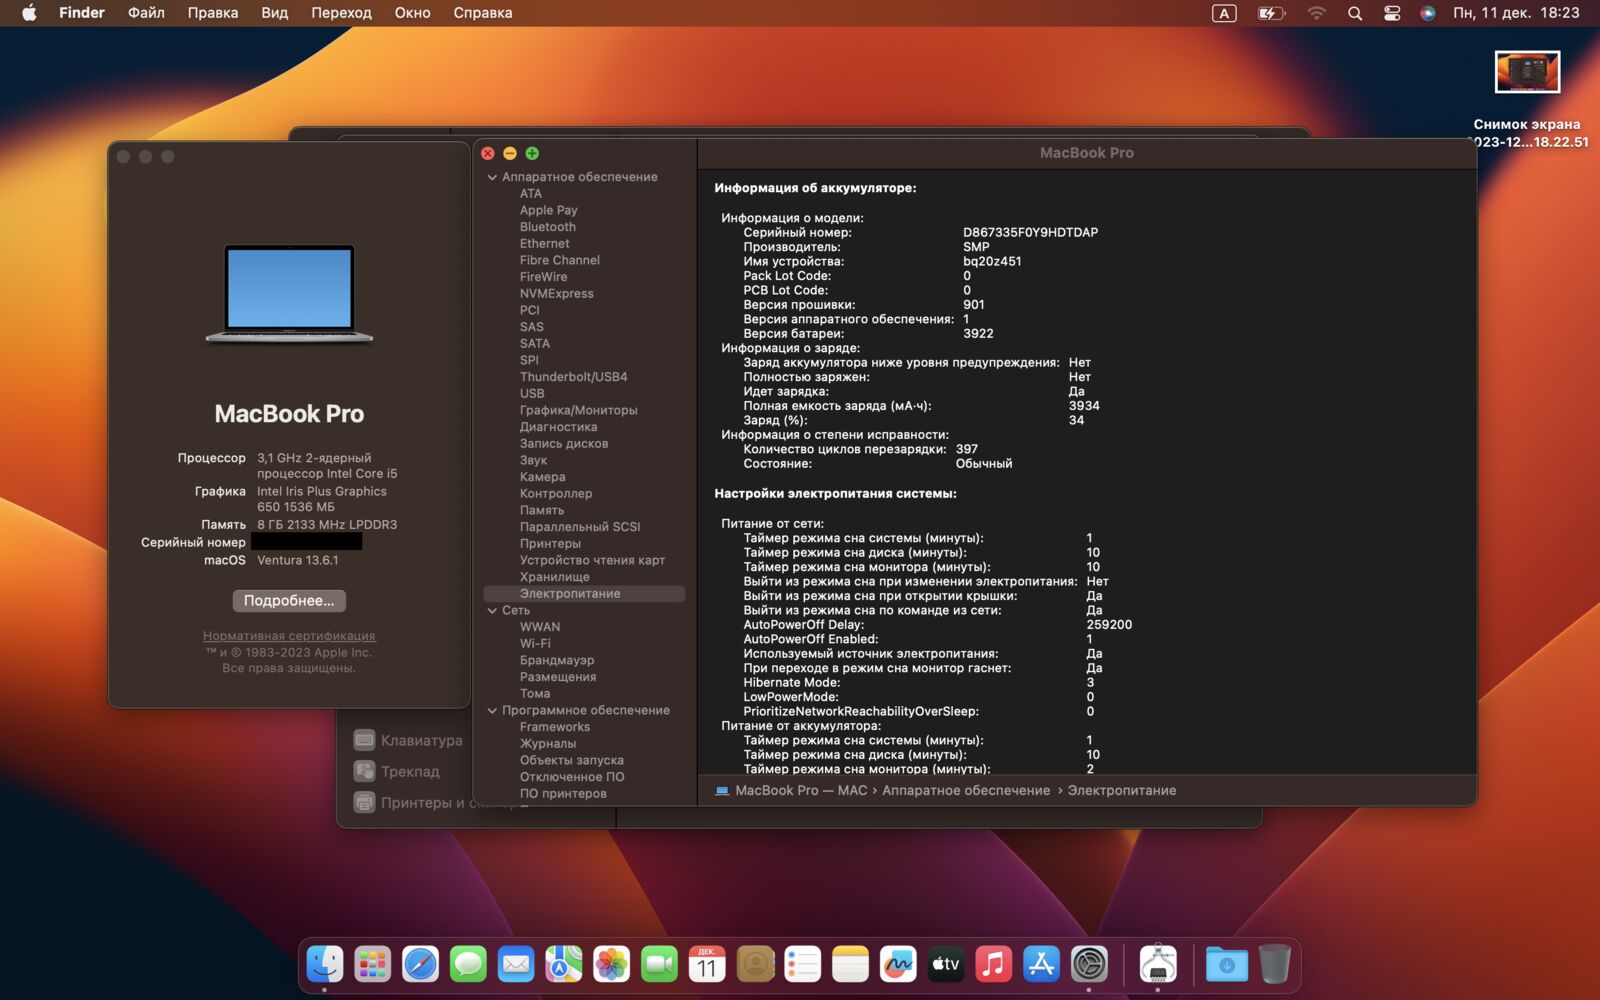Collapse the Программное обеспечение section
1600x1000 pixels.
tap(491, 710)
